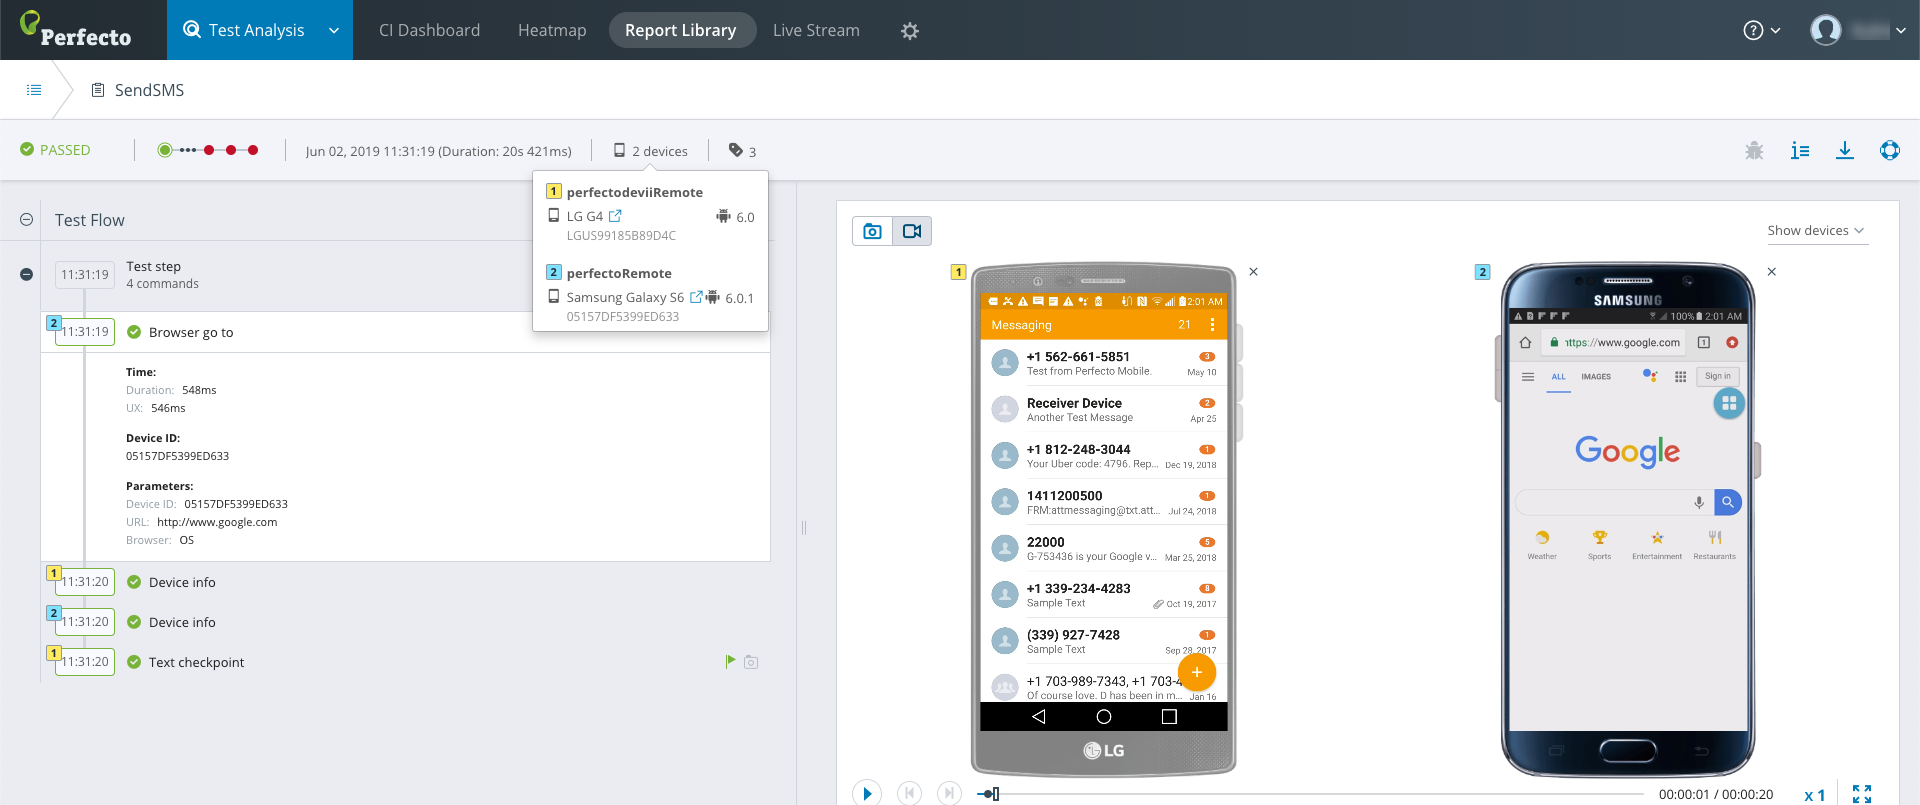Click the panel splitter handle

803,527
